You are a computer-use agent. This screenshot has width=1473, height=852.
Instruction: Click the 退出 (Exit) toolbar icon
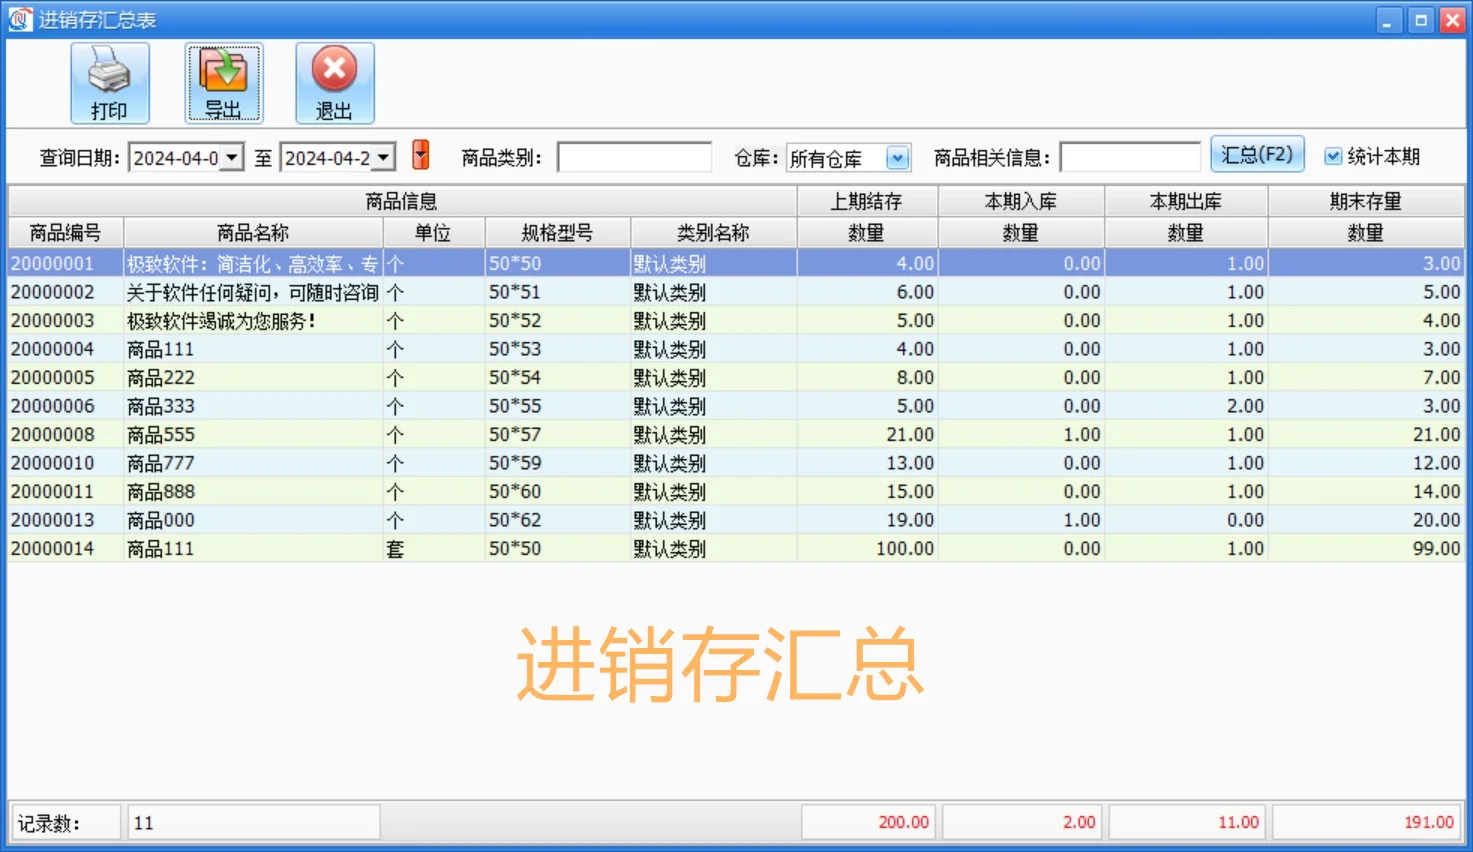pos(334,82)
